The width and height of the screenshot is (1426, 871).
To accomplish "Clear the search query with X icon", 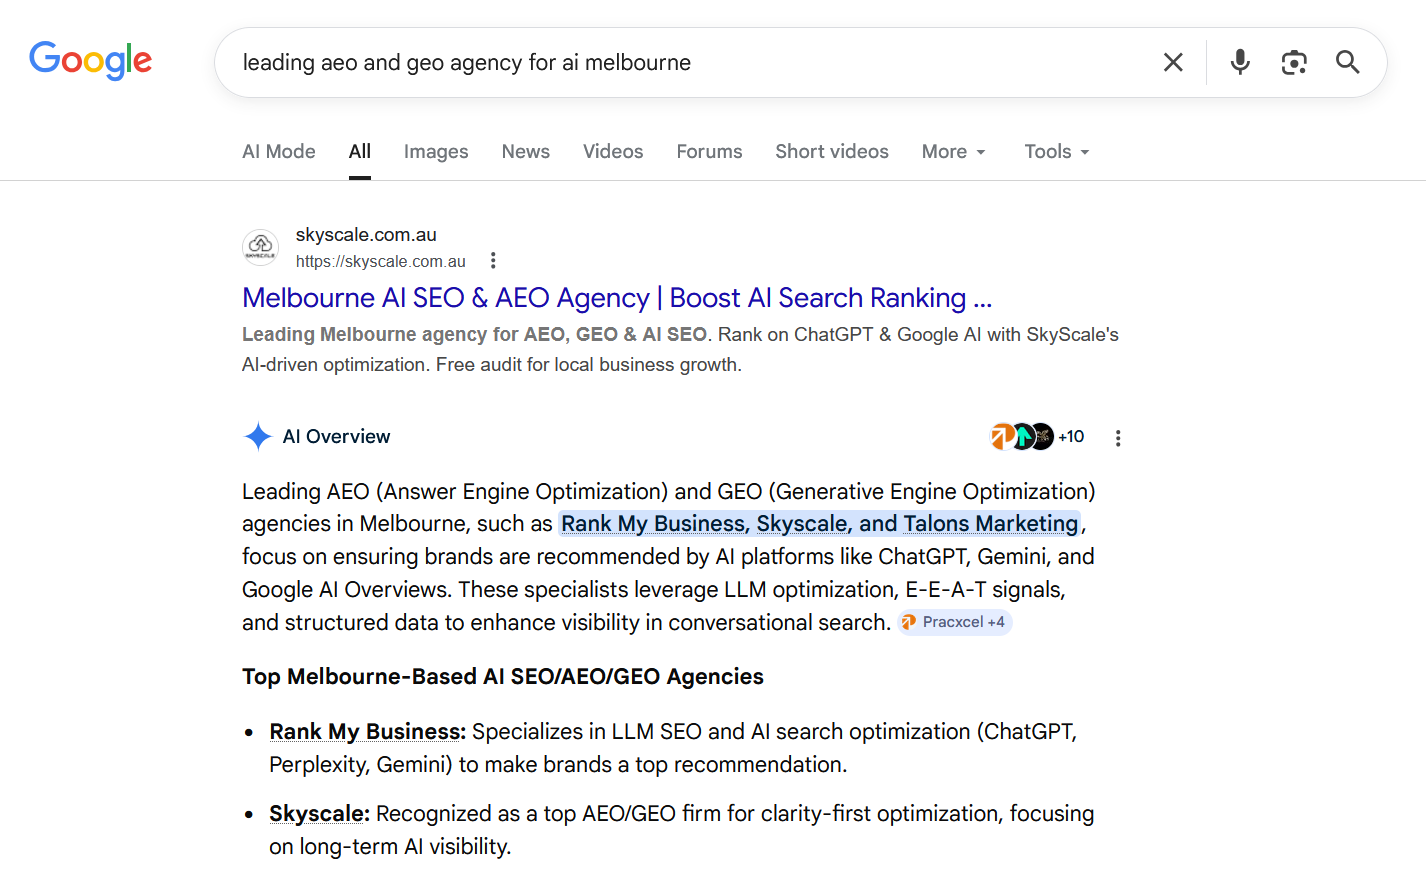I will 1173,62.
